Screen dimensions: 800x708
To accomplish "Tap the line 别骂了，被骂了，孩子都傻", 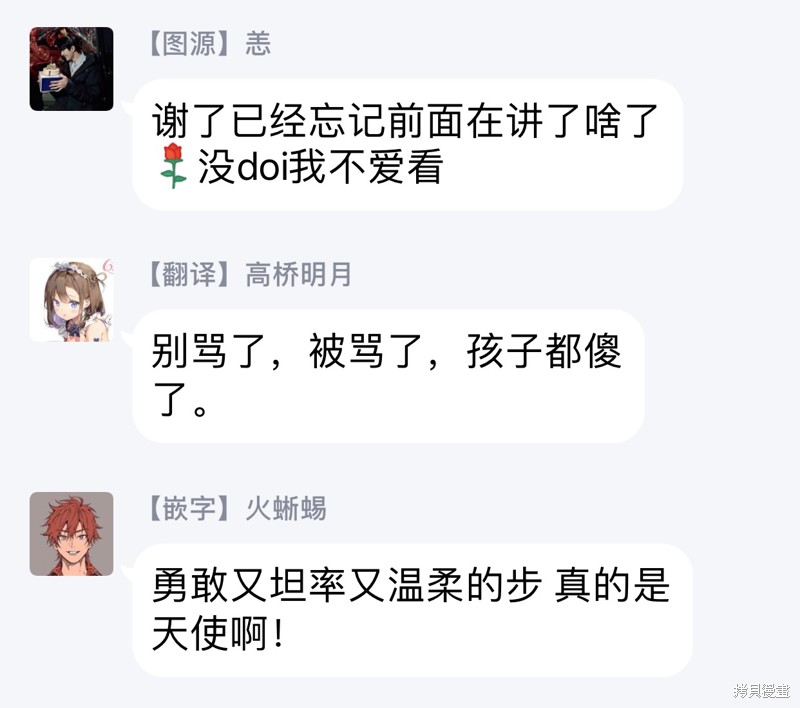I will coord(386,351).
